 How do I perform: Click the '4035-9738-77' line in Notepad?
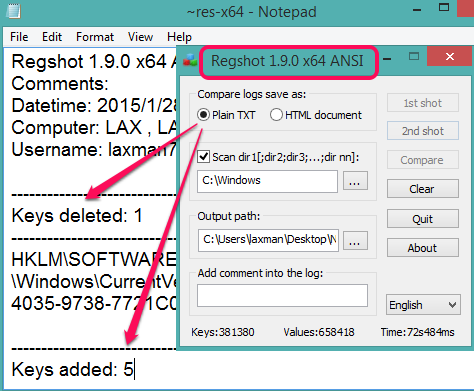point(94,303)
